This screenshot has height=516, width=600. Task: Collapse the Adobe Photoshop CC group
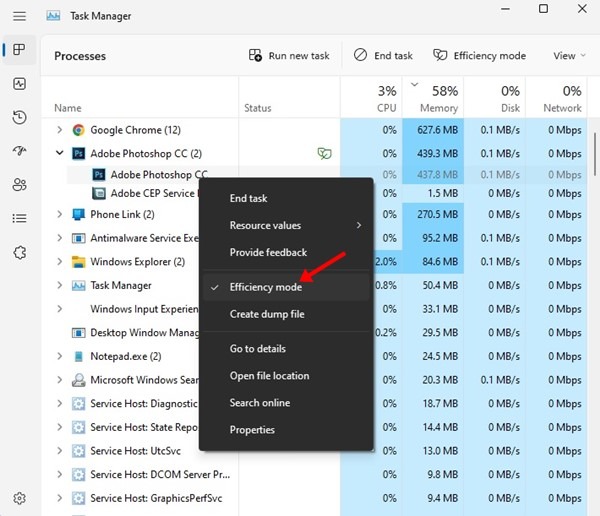[x=60, y=154]
